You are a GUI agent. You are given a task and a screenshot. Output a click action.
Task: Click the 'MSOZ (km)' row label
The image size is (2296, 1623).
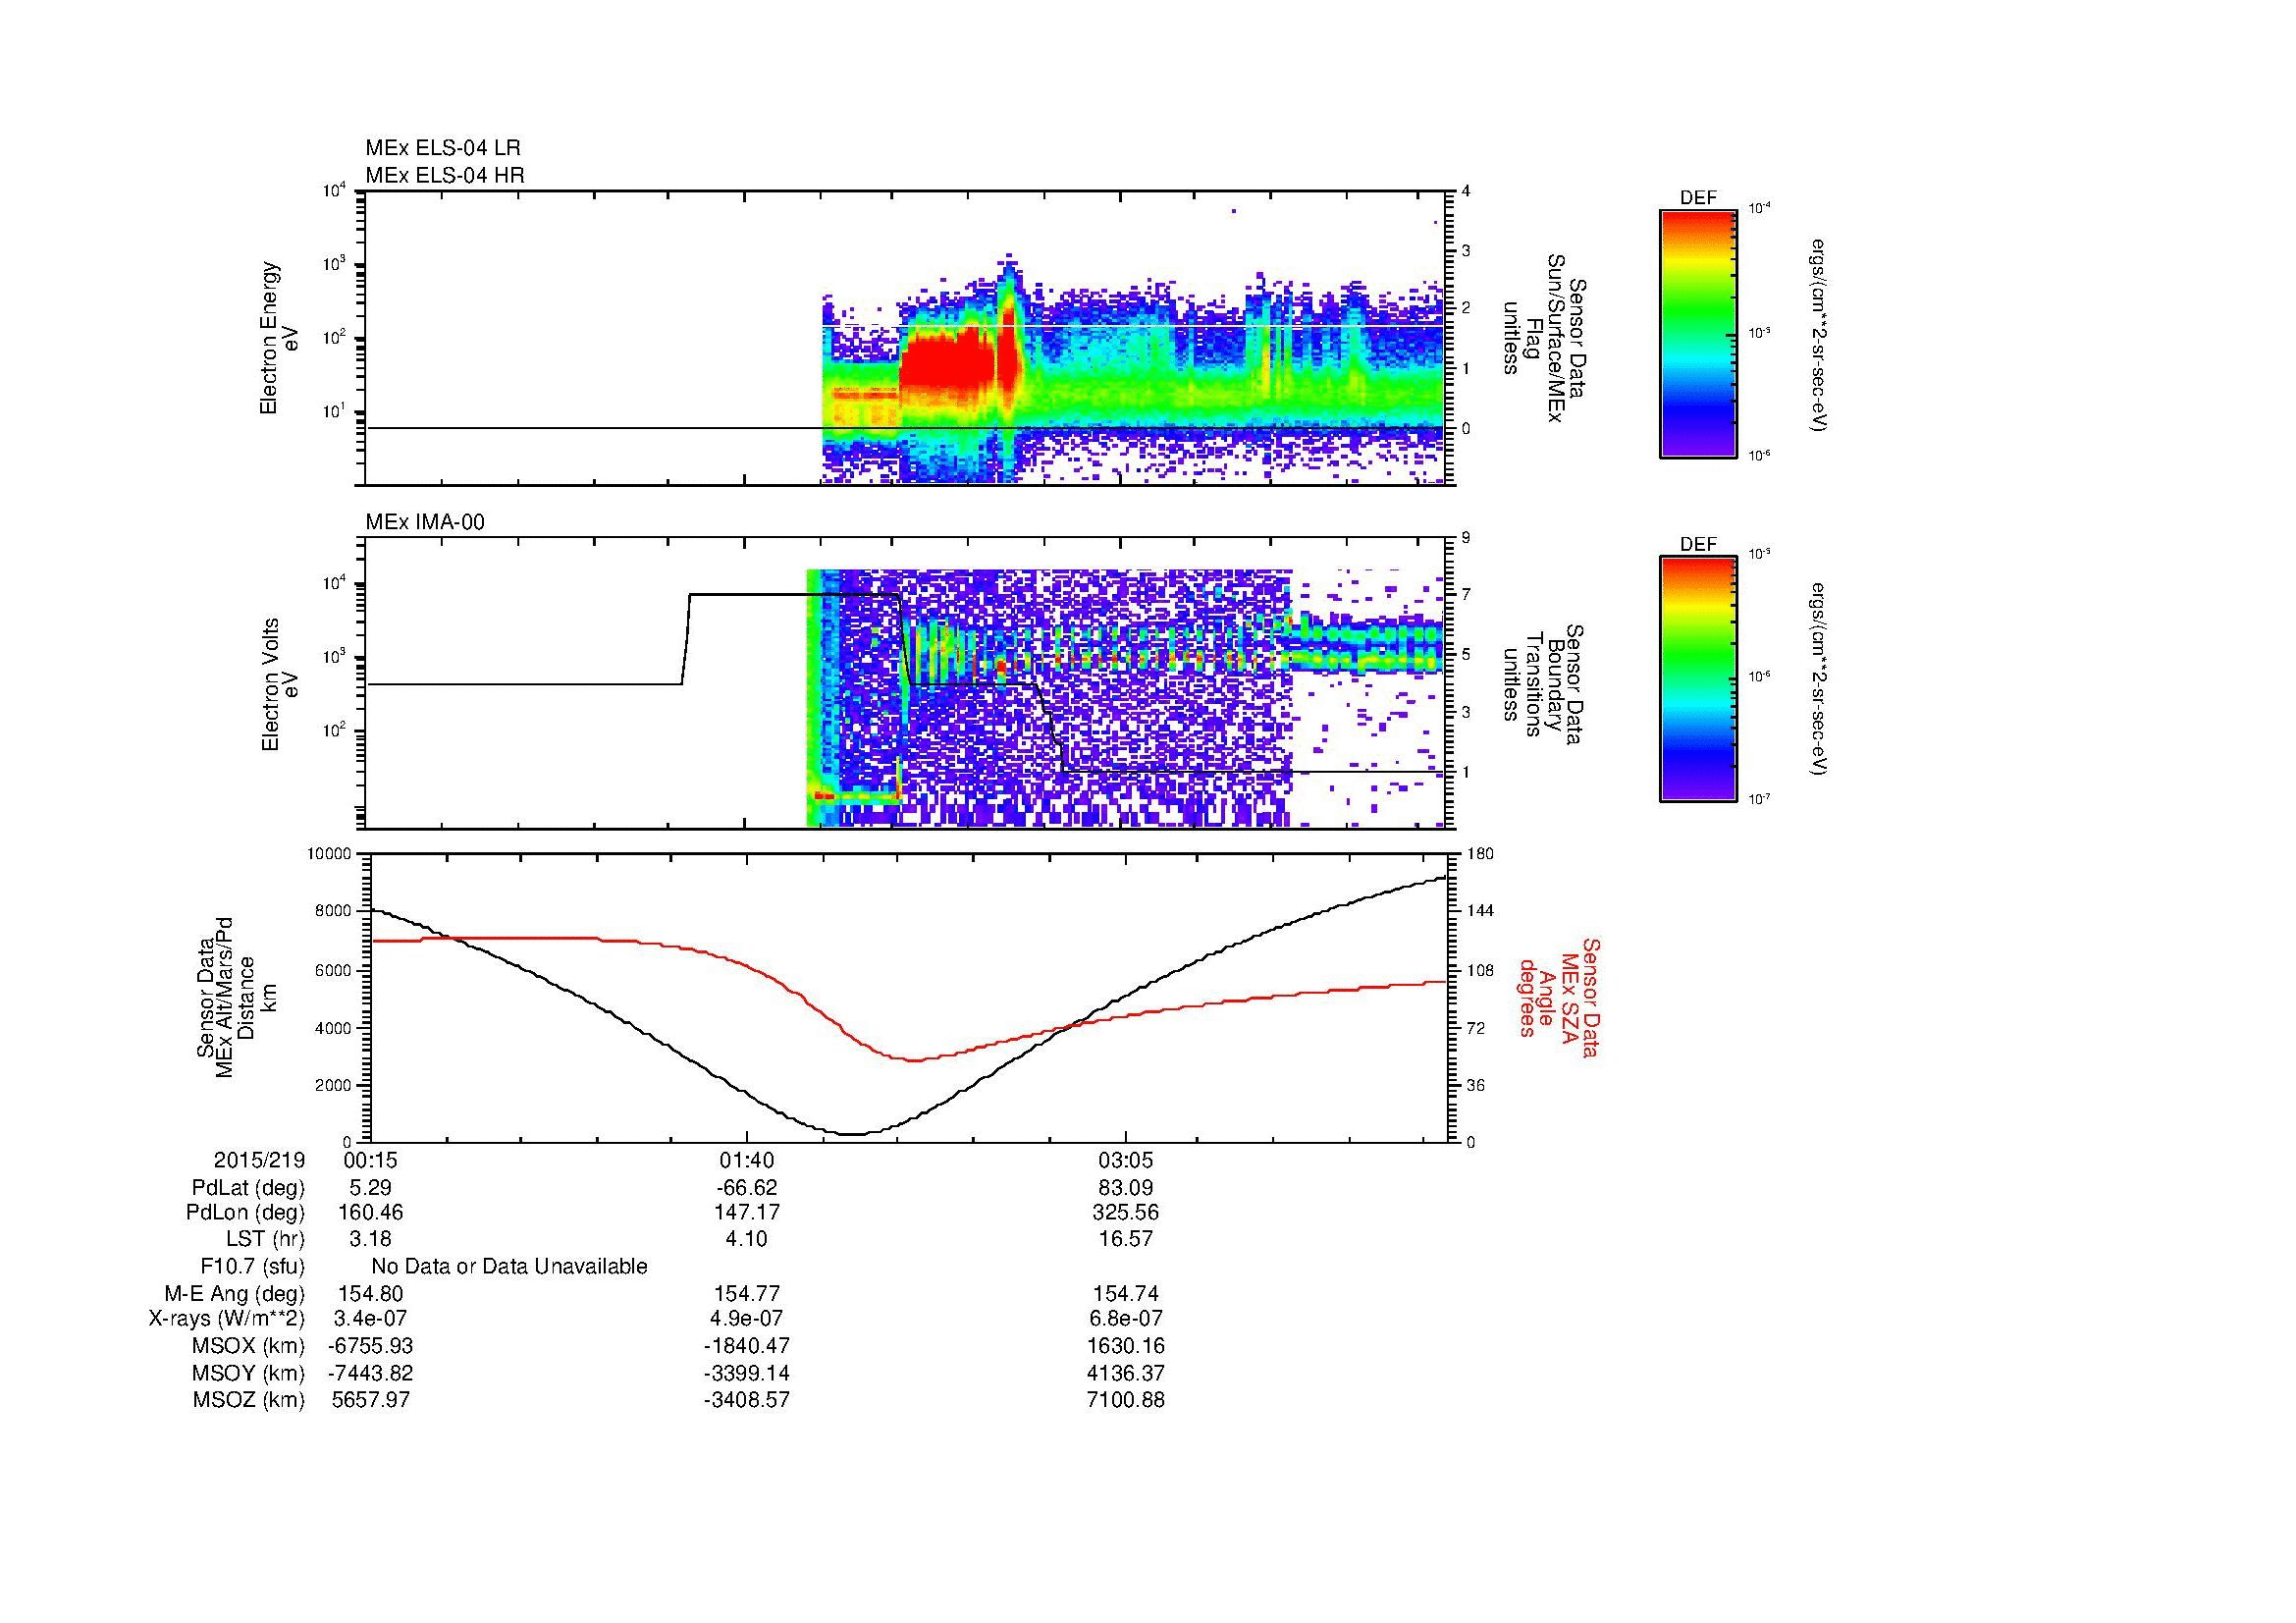tap(248, 1400)
